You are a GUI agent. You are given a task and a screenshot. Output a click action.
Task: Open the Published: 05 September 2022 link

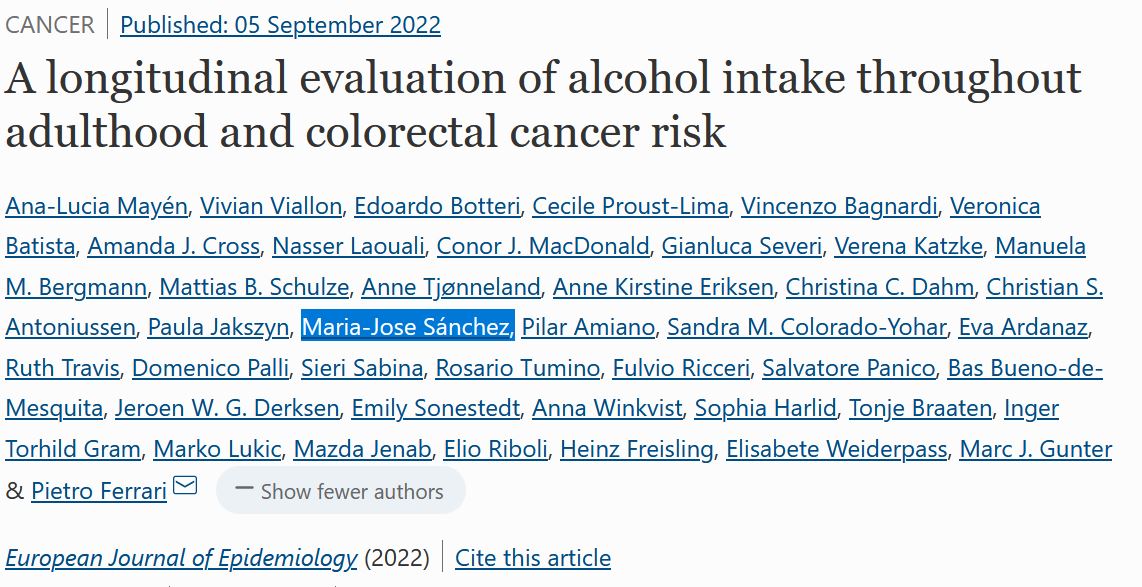(x=280, y=25)
